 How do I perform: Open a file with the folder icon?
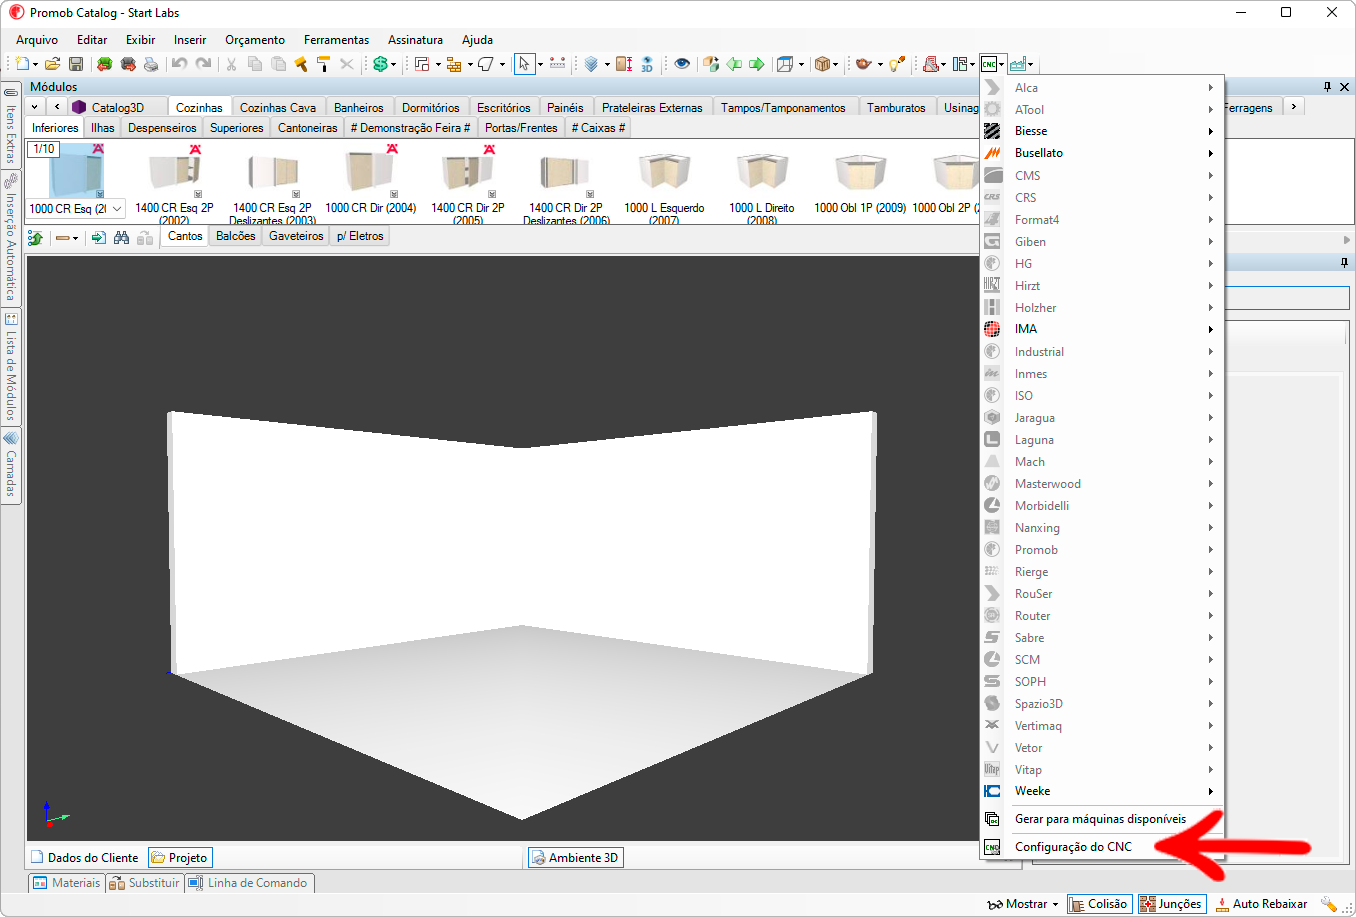pos(53,64)
